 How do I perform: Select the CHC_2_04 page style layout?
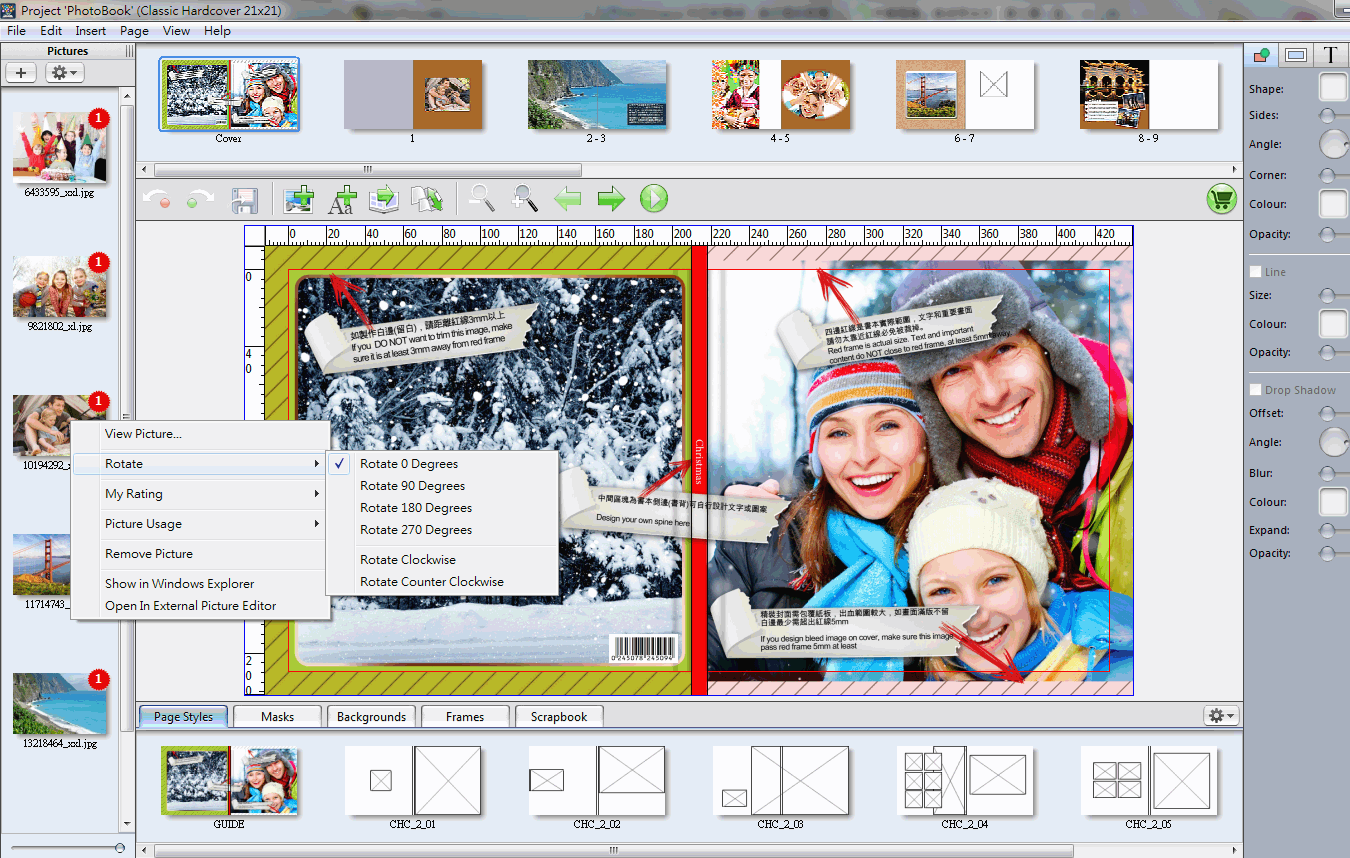(x=966, y=780)
